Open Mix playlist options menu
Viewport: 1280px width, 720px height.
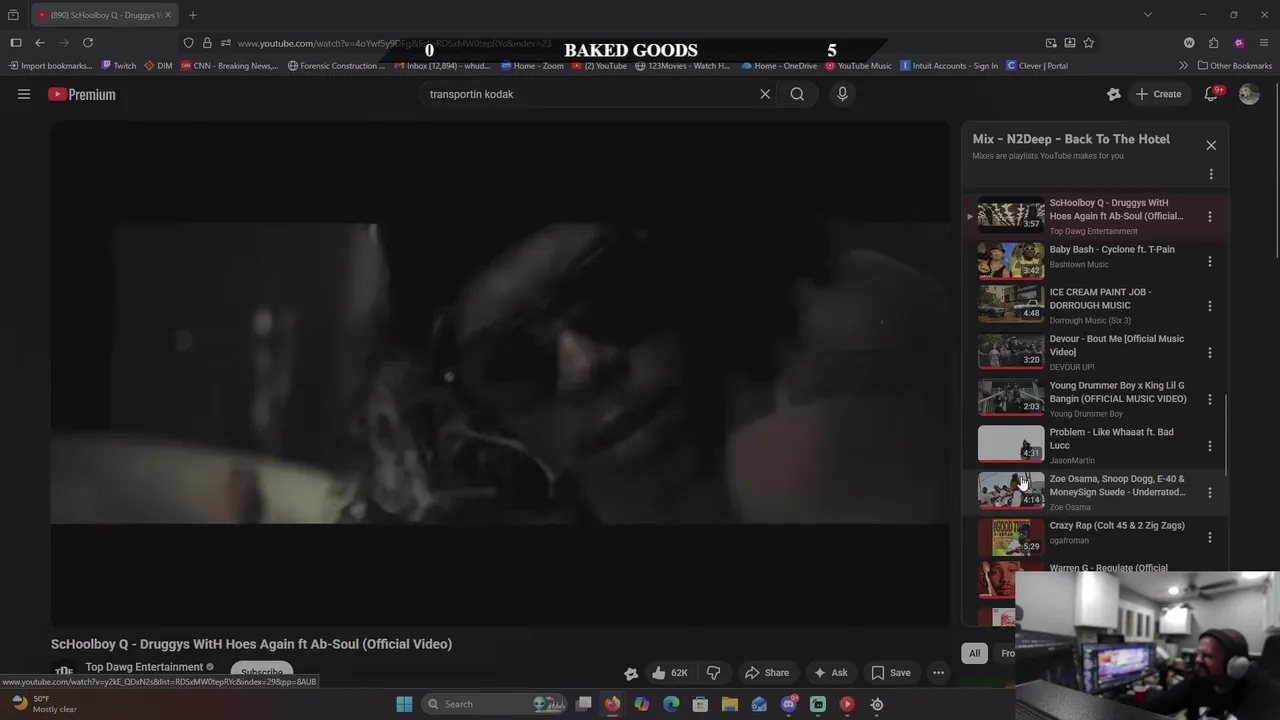[1211, 175]
